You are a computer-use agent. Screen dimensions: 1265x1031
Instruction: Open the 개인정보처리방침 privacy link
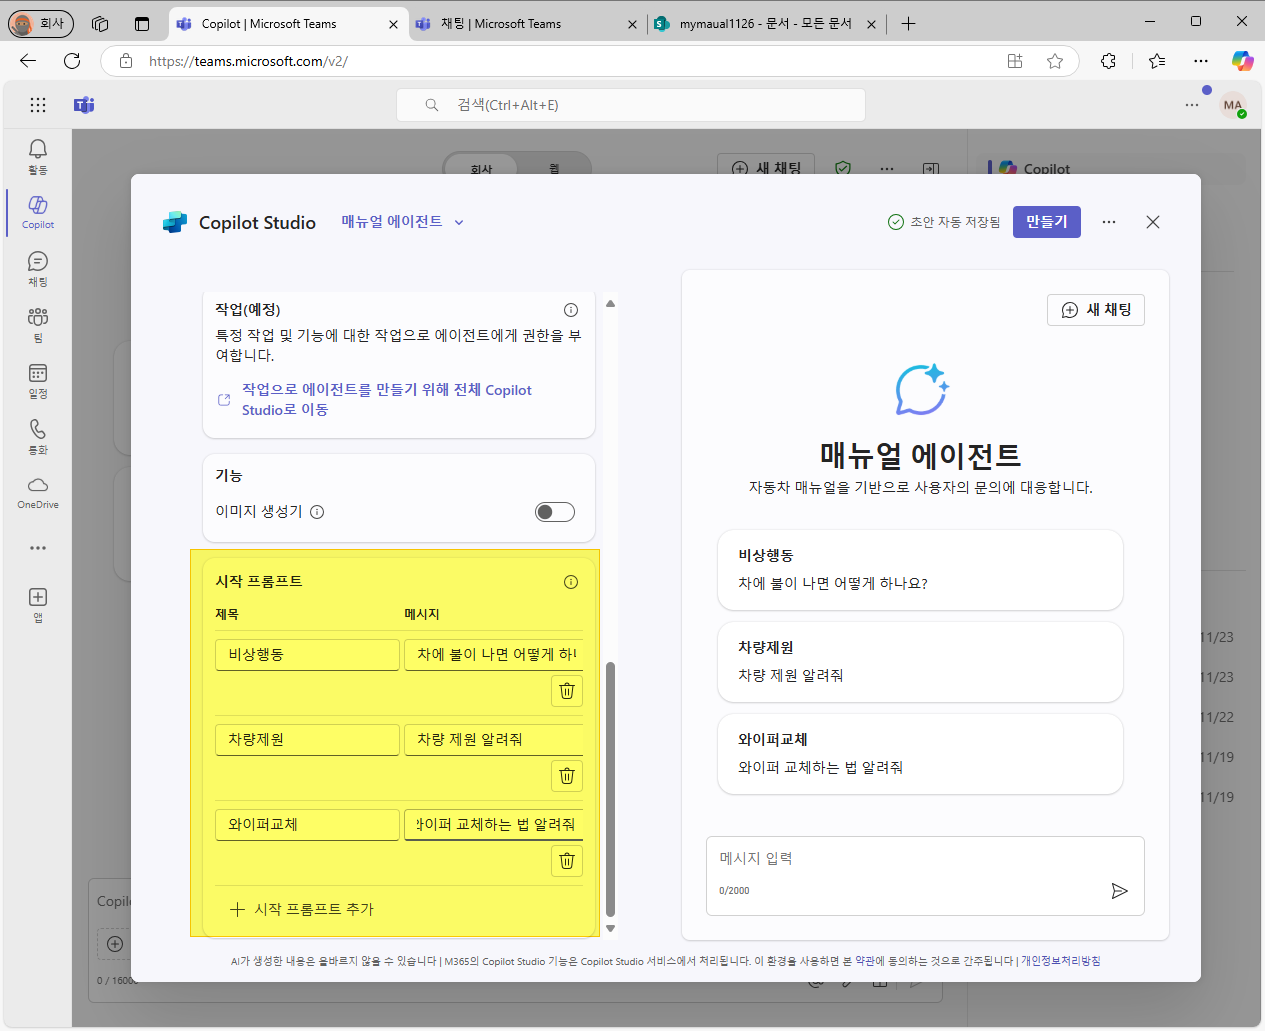[x=1060, y=961]
